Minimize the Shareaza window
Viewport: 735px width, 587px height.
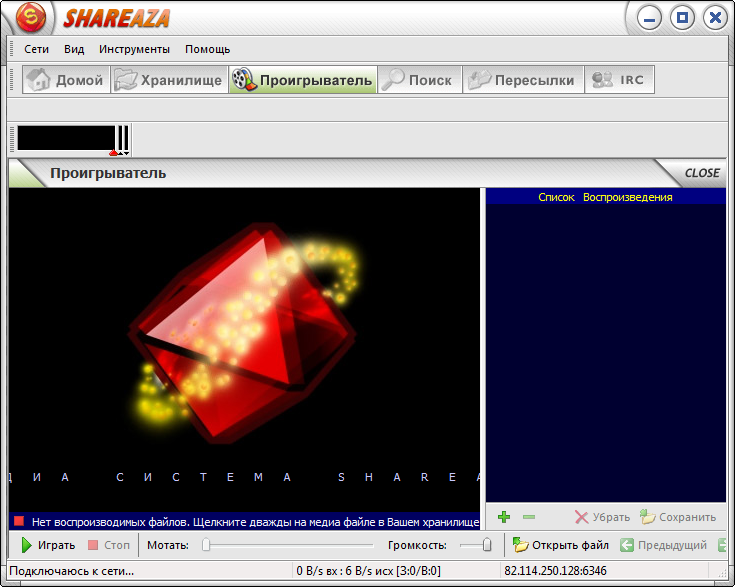pyautogui.click(x=649, y=18)
